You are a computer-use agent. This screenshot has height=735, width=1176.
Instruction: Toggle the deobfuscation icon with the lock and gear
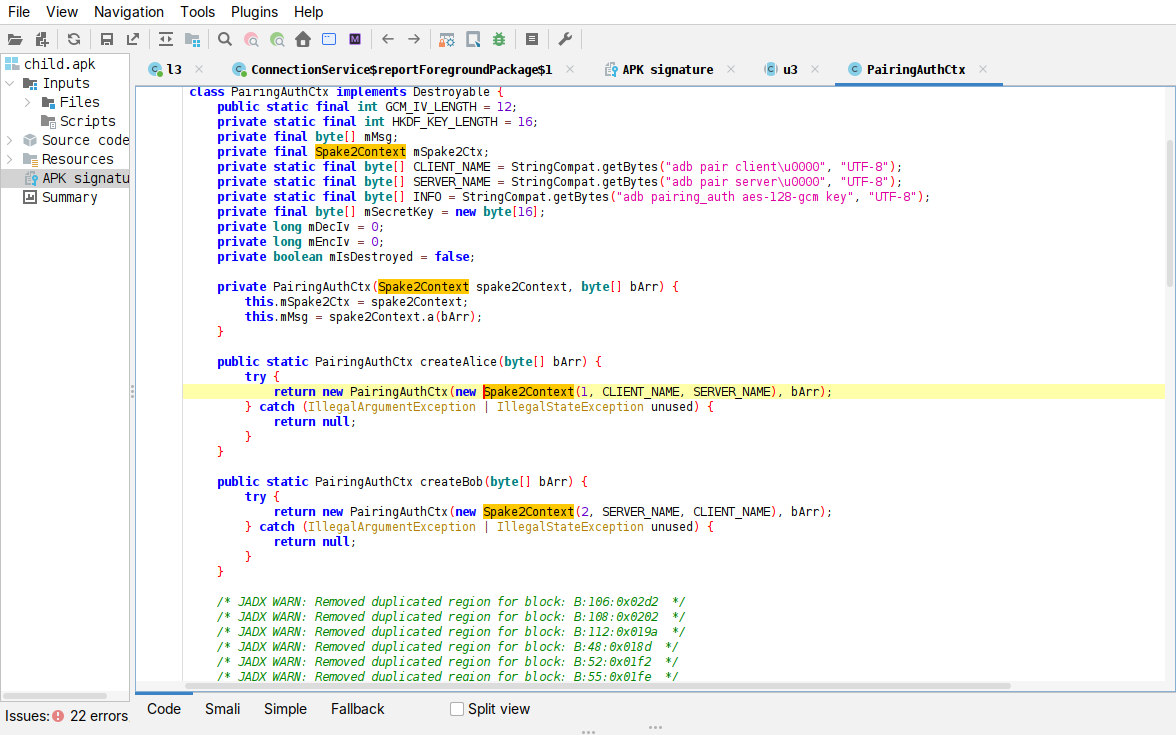(447, 40)
